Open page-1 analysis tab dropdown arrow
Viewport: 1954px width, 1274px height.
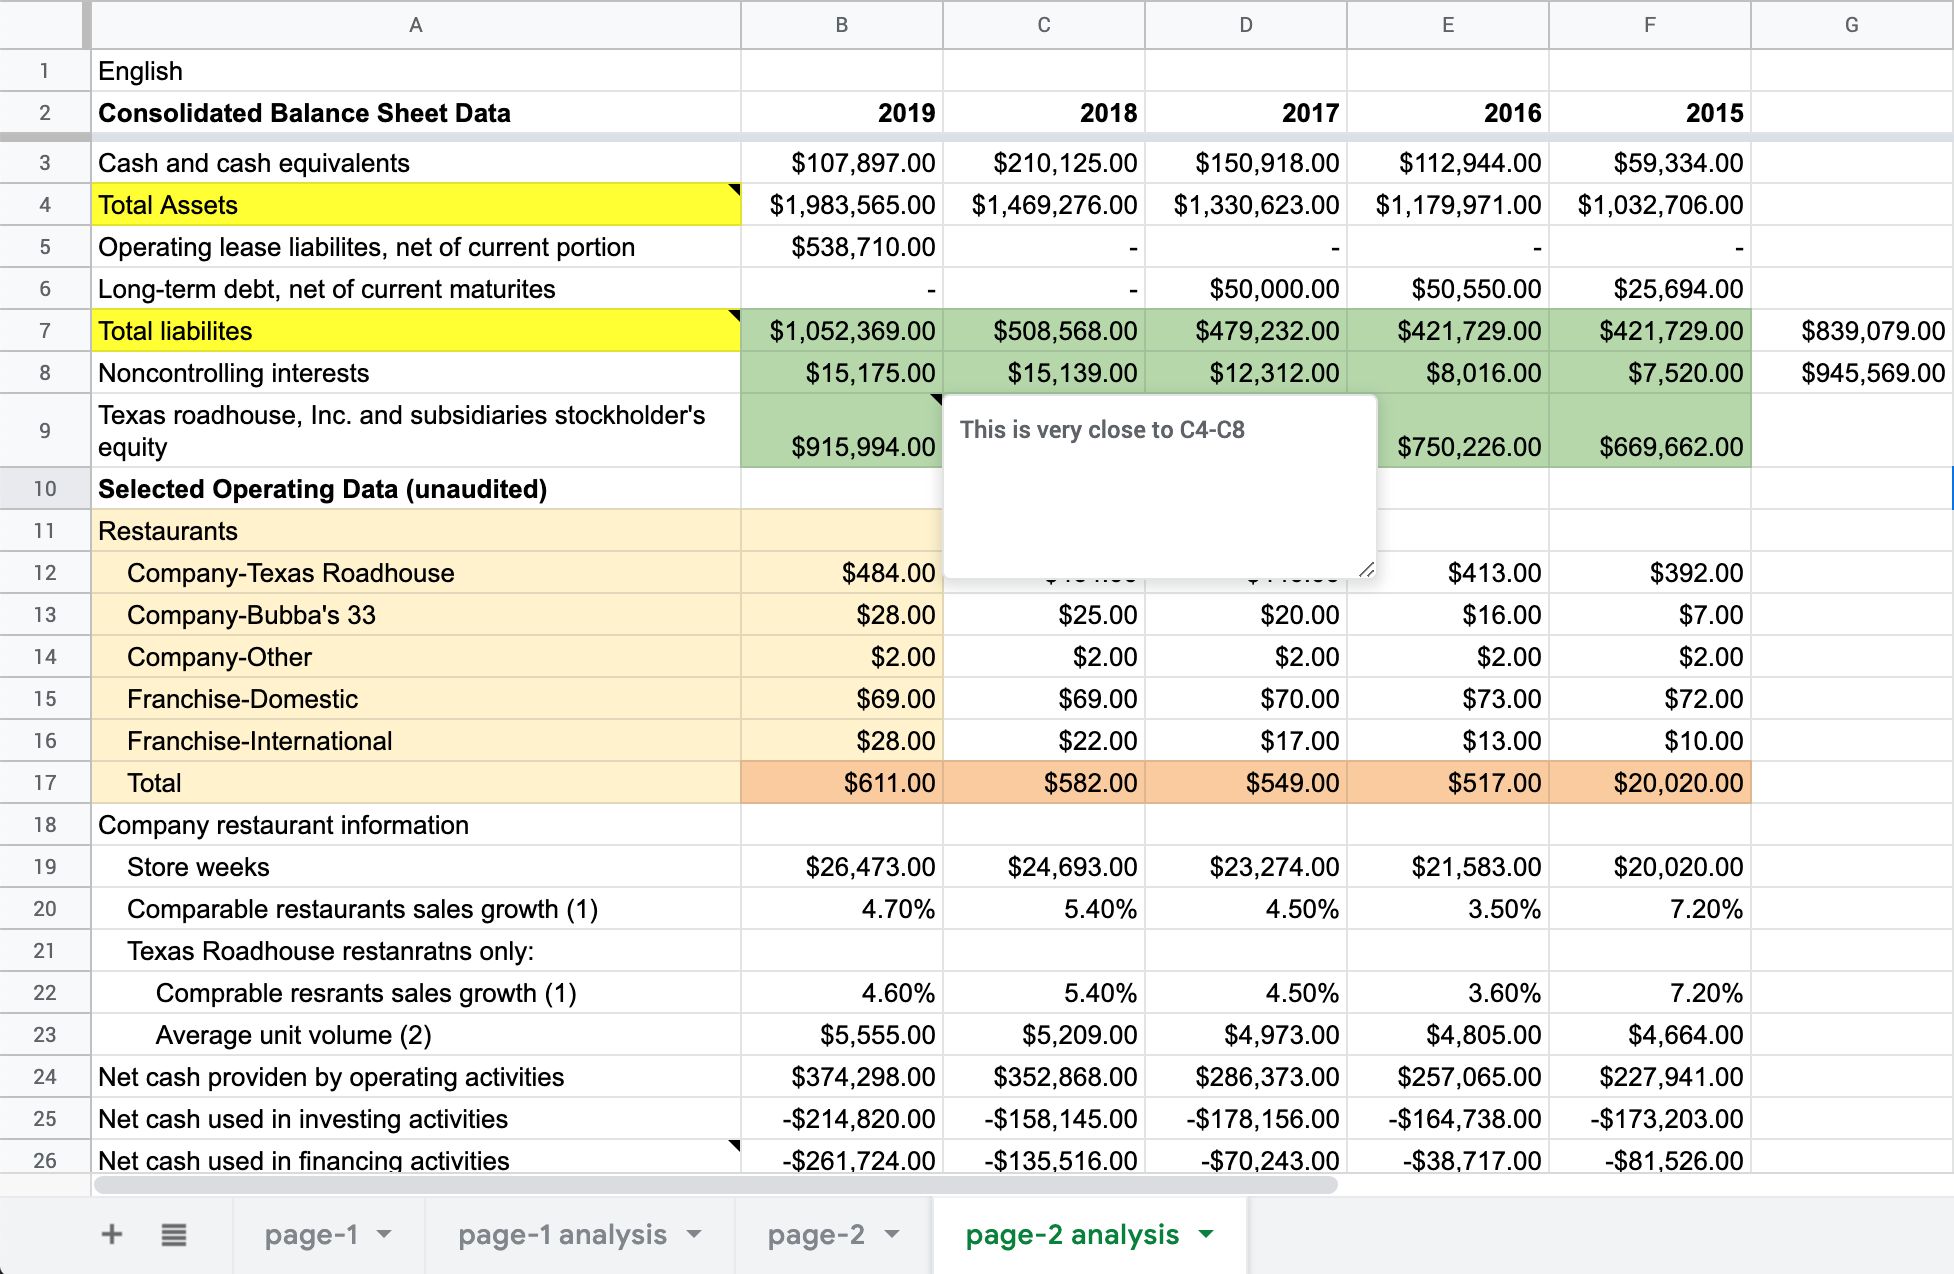pos(694,1234)
